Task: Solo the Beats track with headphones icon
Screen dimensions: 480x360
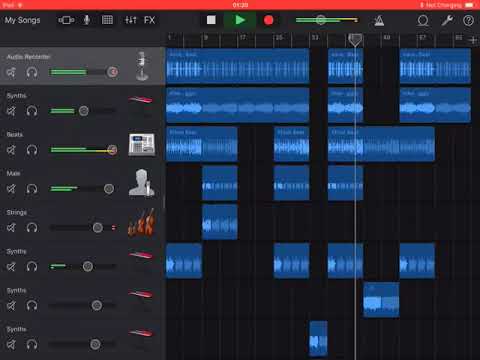Action: (32, 150)
